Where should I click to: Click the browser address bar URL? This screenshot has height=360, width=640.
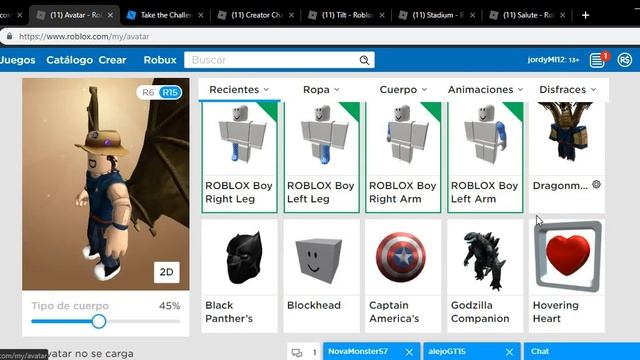[84, 36]
